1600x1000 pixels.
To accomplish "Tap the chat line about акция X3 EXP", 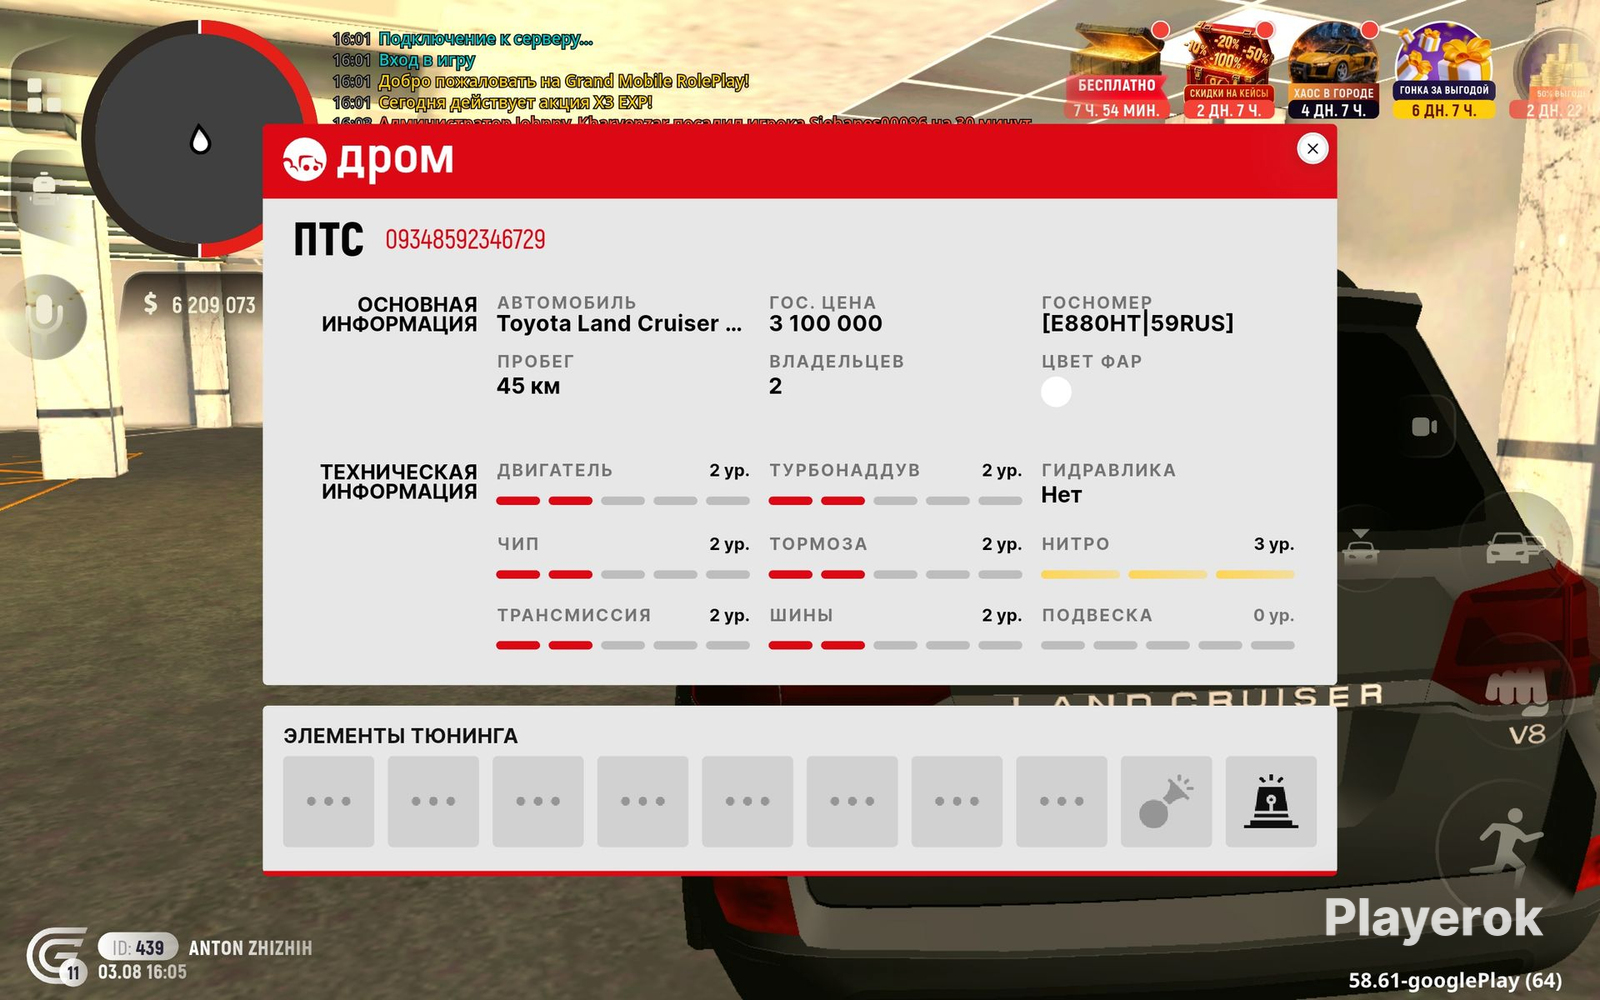I will tap(515, 102).
